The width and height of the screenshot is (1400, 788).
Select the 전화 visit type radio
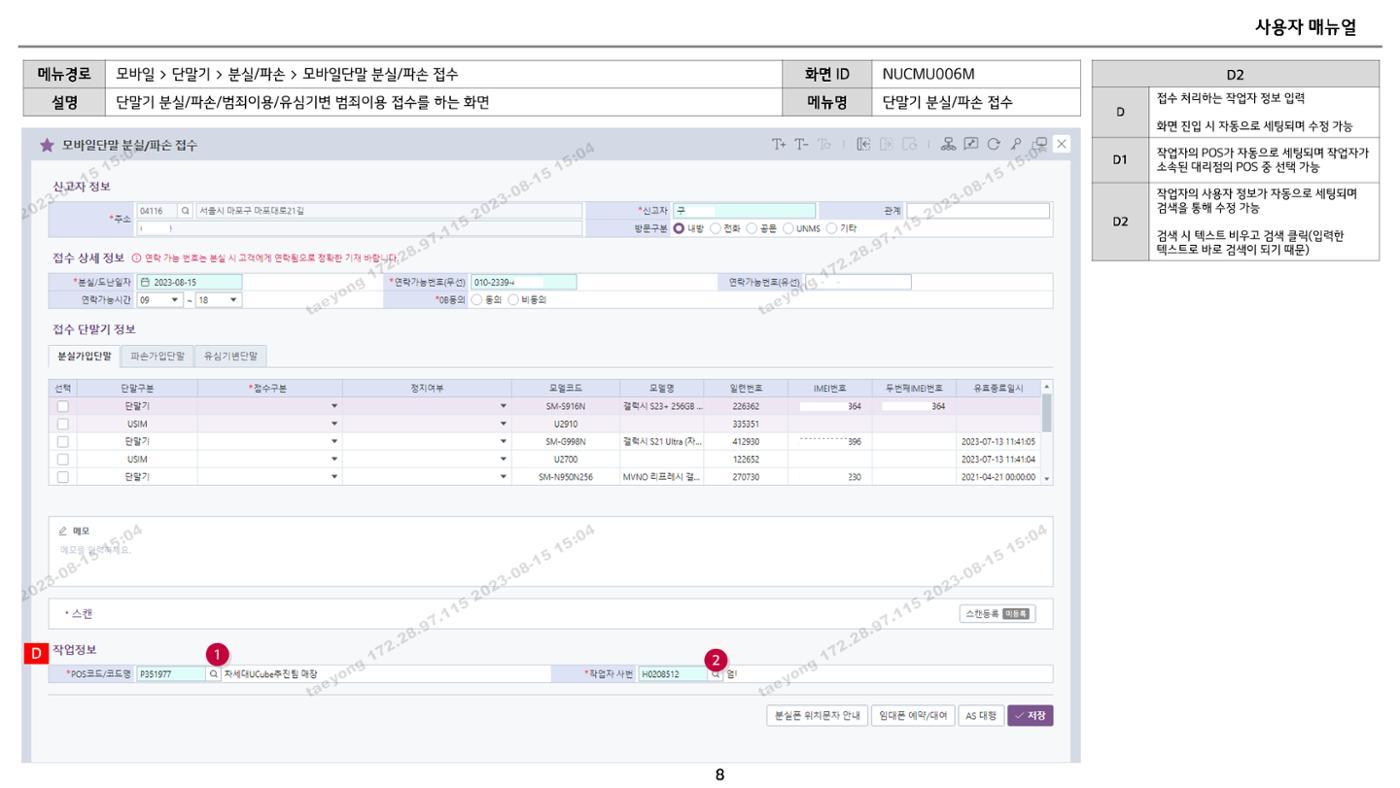[716, 227]
